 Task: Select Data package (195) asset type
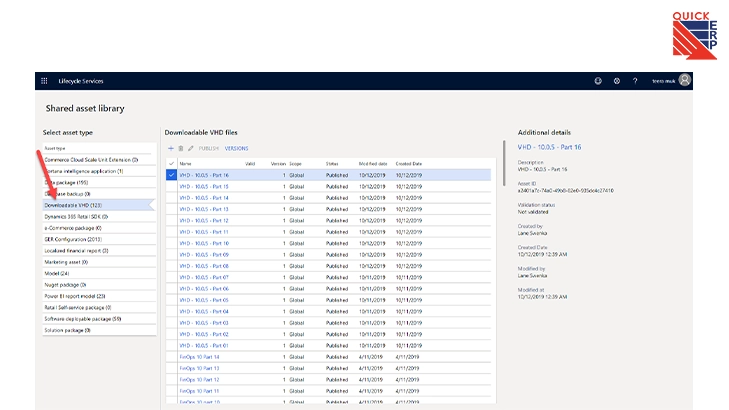point(98,182)
